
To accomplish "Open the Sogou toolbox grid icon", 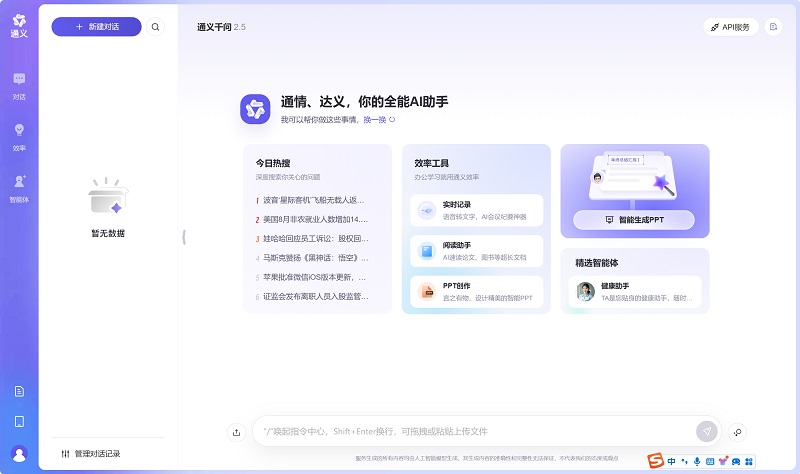I will 748,461.
